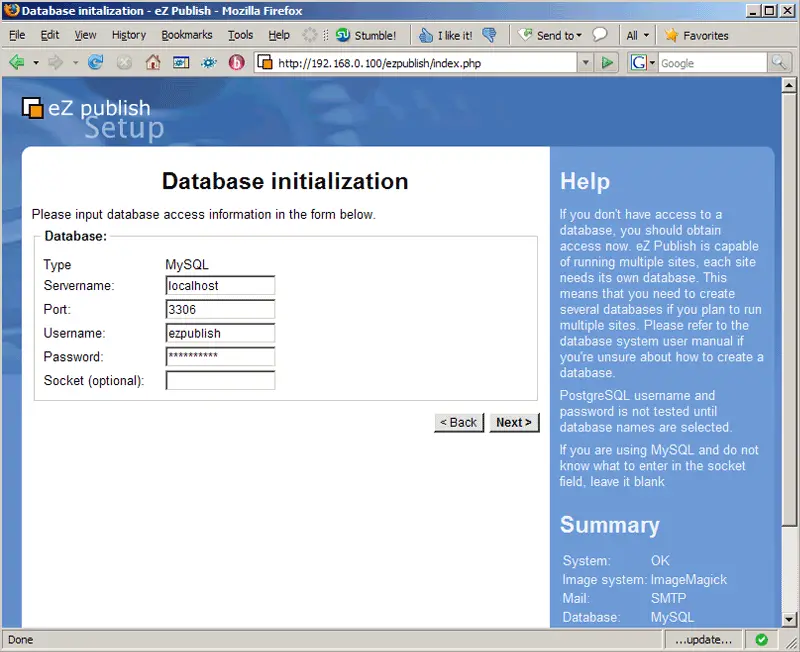Click the 'Done' status bar text
The image size is (800, 652).
tap(20, 640)
